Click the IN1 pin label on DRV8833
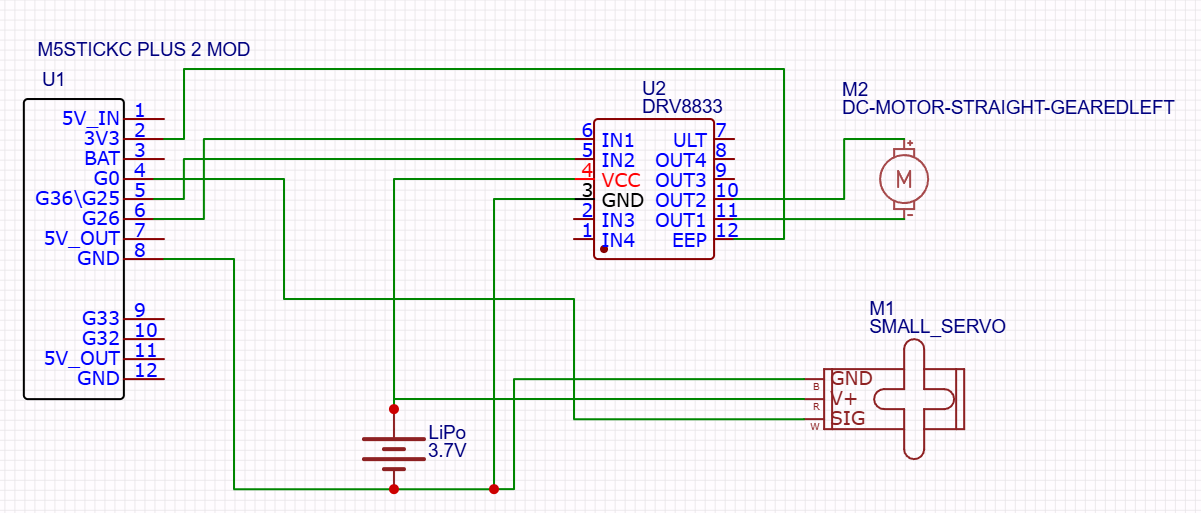The width and height of the screenshot is (1201, 513). coord(617,139)
